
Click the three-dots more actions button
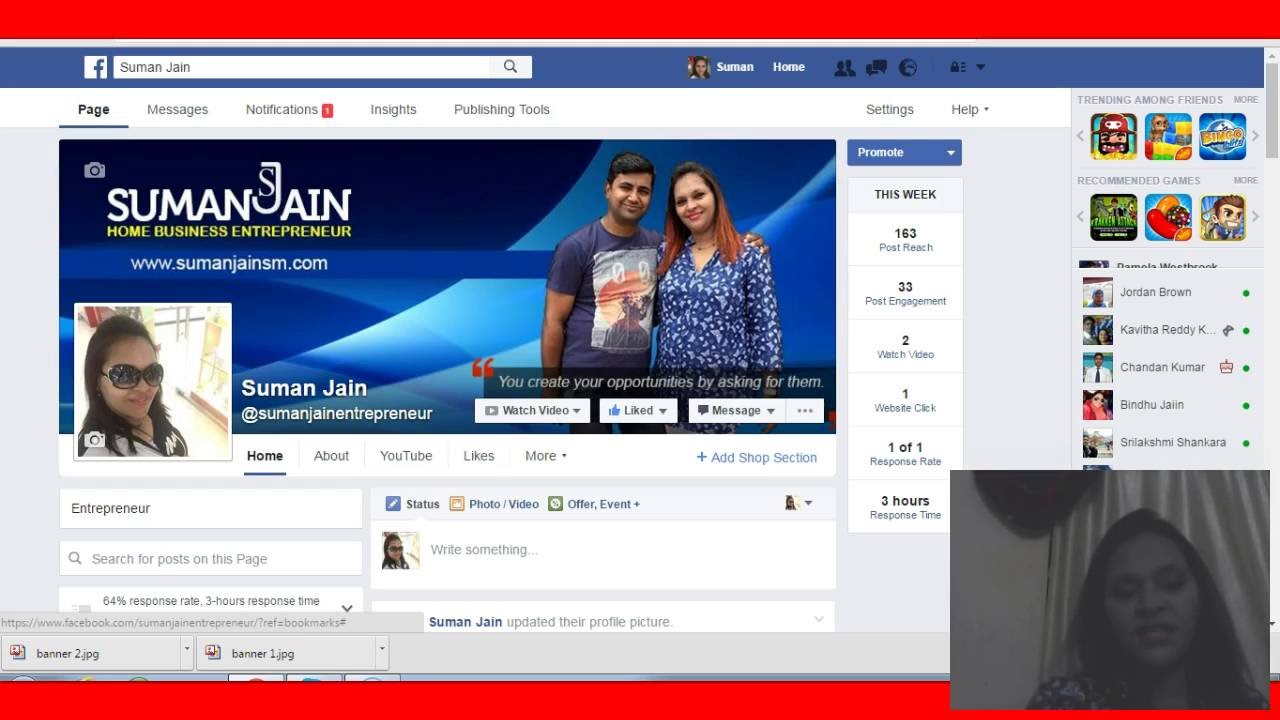click(805, 410)
